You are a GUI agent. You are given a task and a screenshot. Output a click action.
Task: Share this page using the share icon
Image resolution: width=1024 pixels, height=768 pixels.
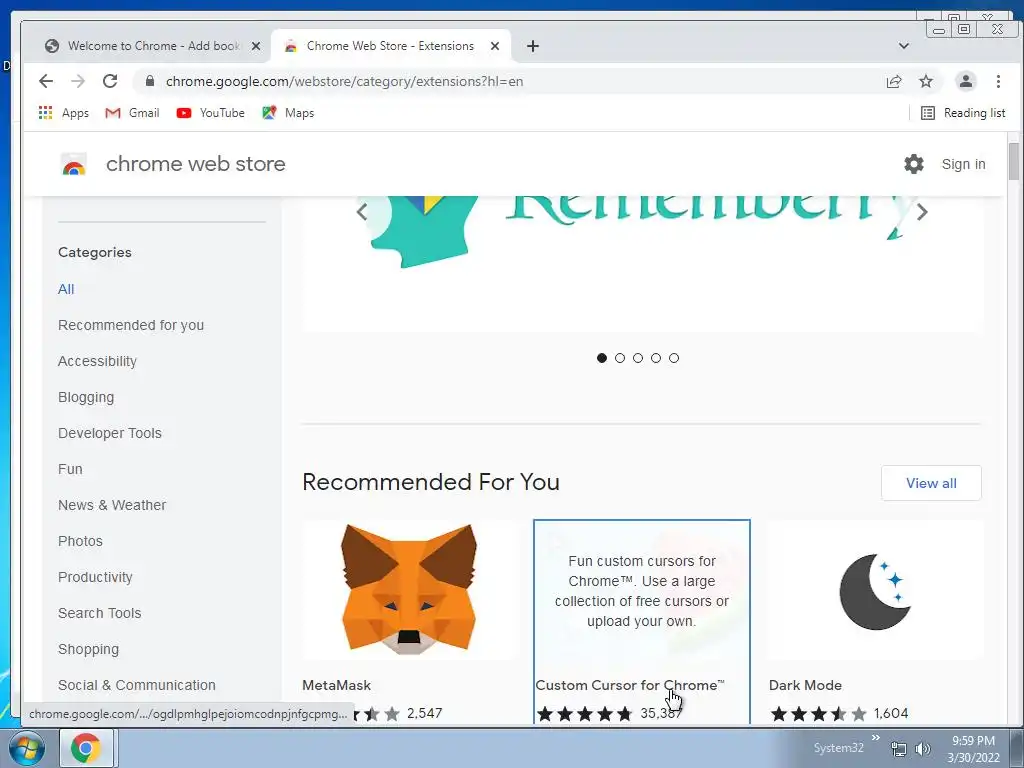tap(893, 81)
